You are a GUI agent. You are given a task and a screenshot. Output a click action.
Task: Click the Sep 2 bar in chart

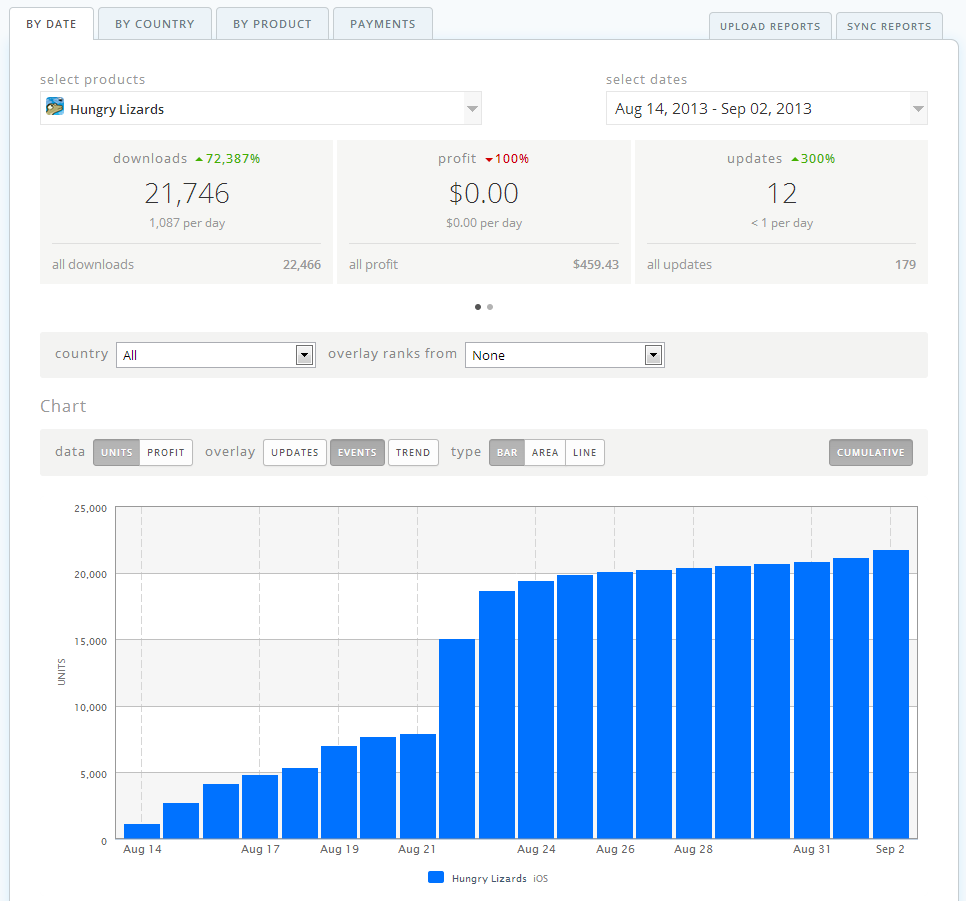(x=891, y=694)
